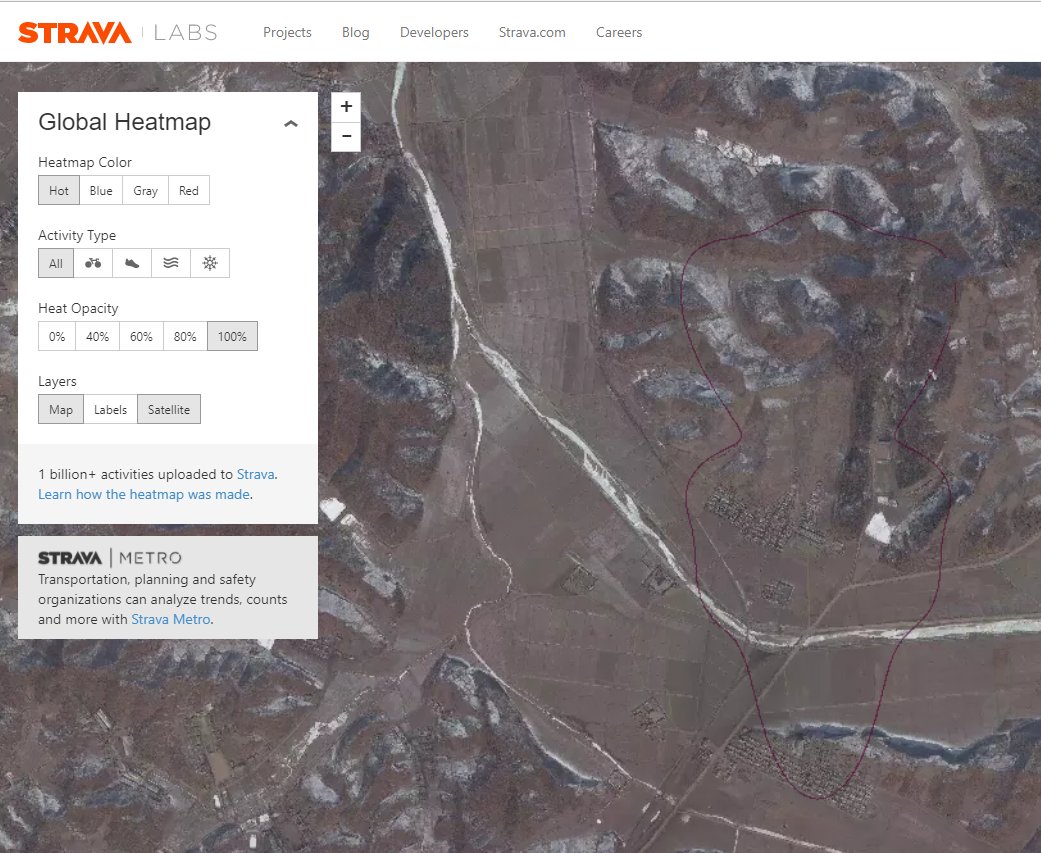Open the Blog page

click(x=355, y=33)
